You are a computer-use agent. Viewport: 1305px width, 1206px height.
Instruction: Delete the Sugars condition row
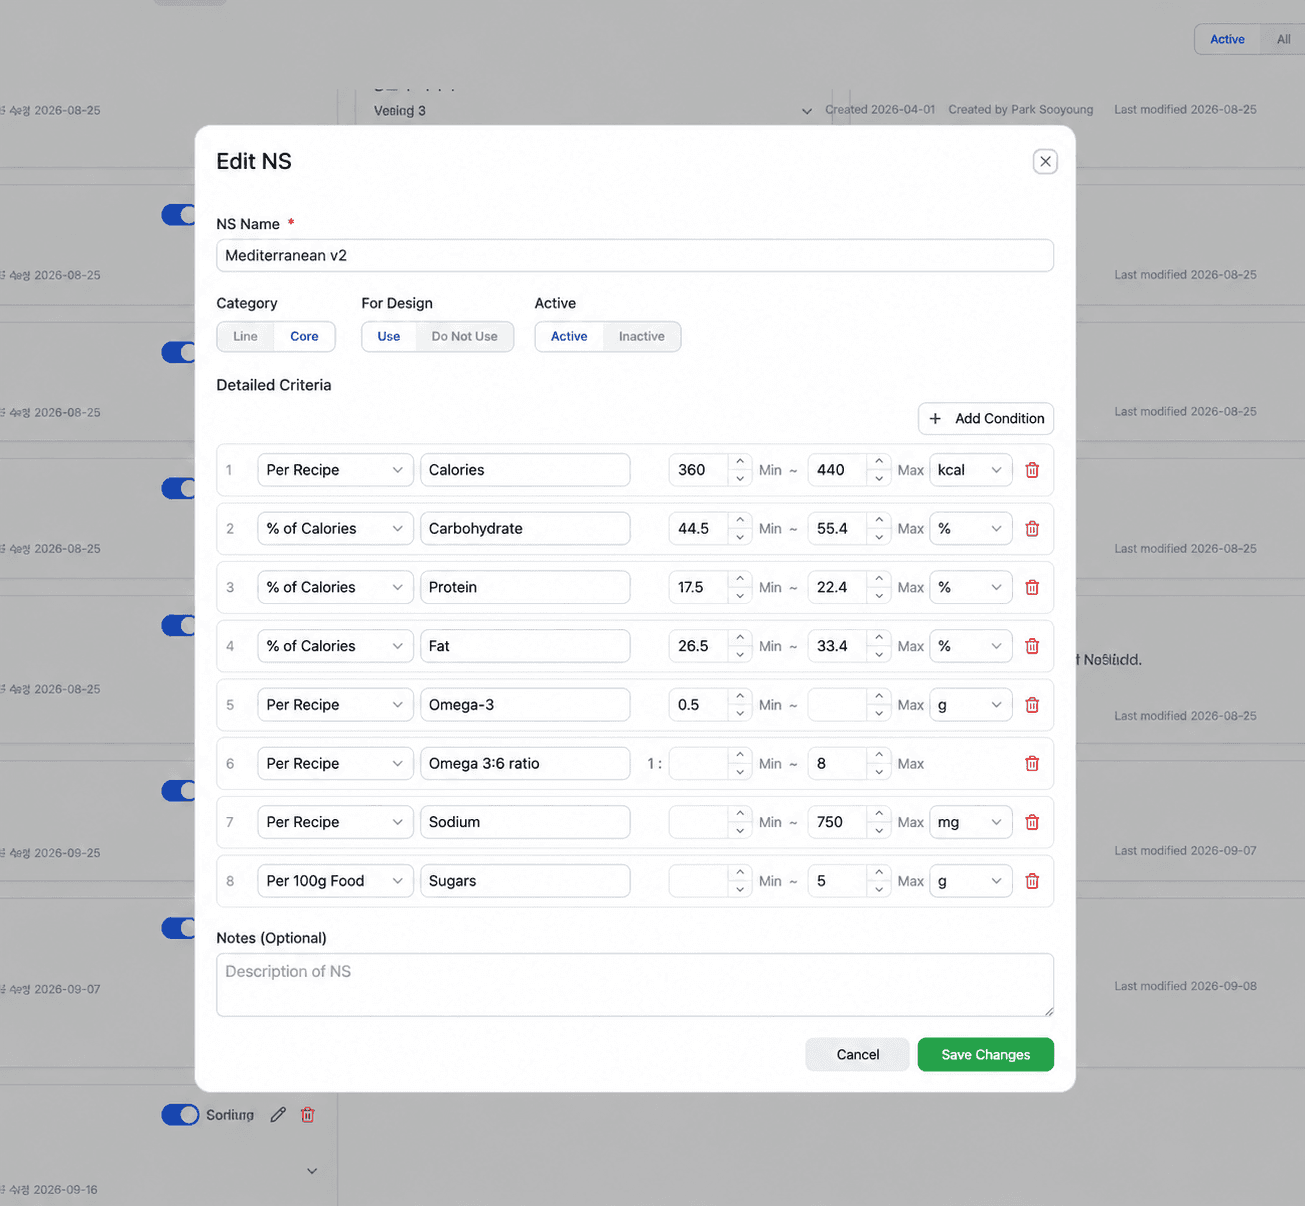[x=1032, y=881]
